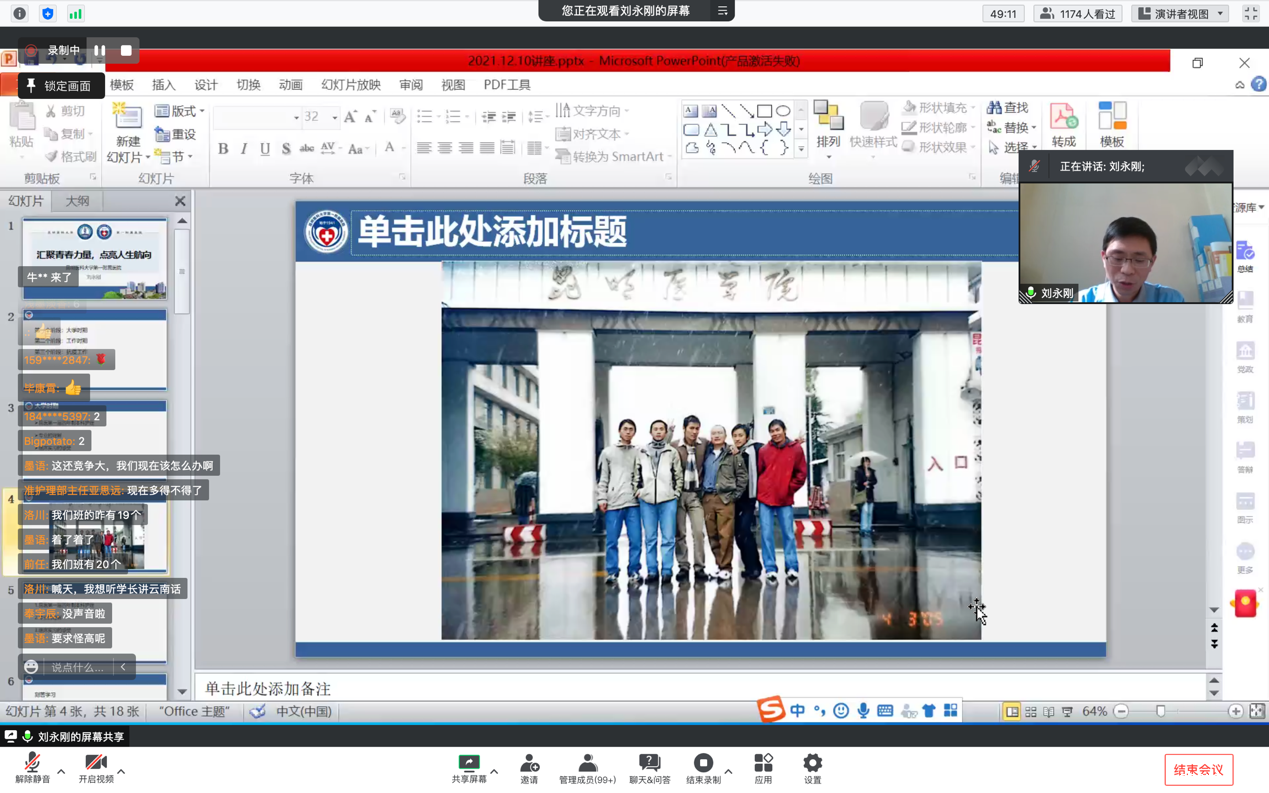Open screen sharing options menu at top
This screenshot has width=1269, height=793.
722,11
